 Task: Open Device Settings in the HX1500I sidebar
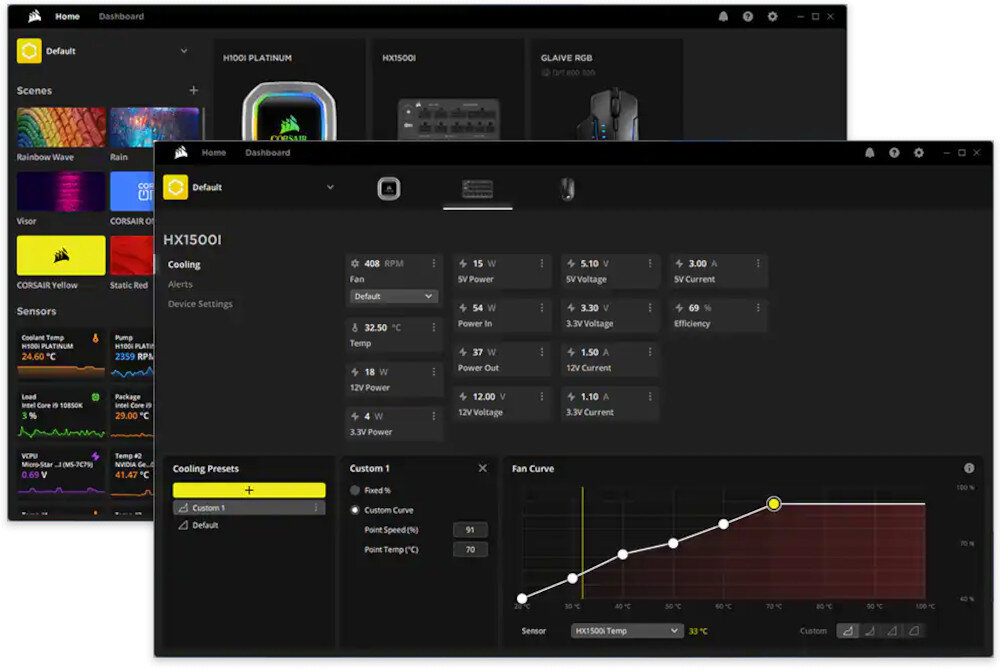[x=200, y=304]
